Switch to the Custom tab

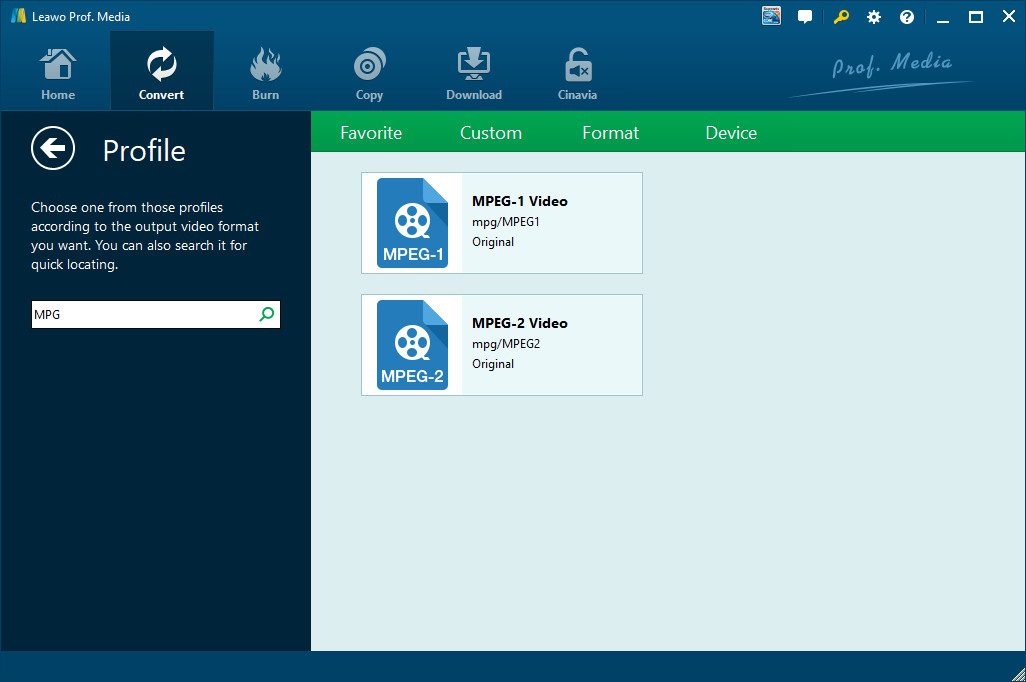tap(491, 133)
